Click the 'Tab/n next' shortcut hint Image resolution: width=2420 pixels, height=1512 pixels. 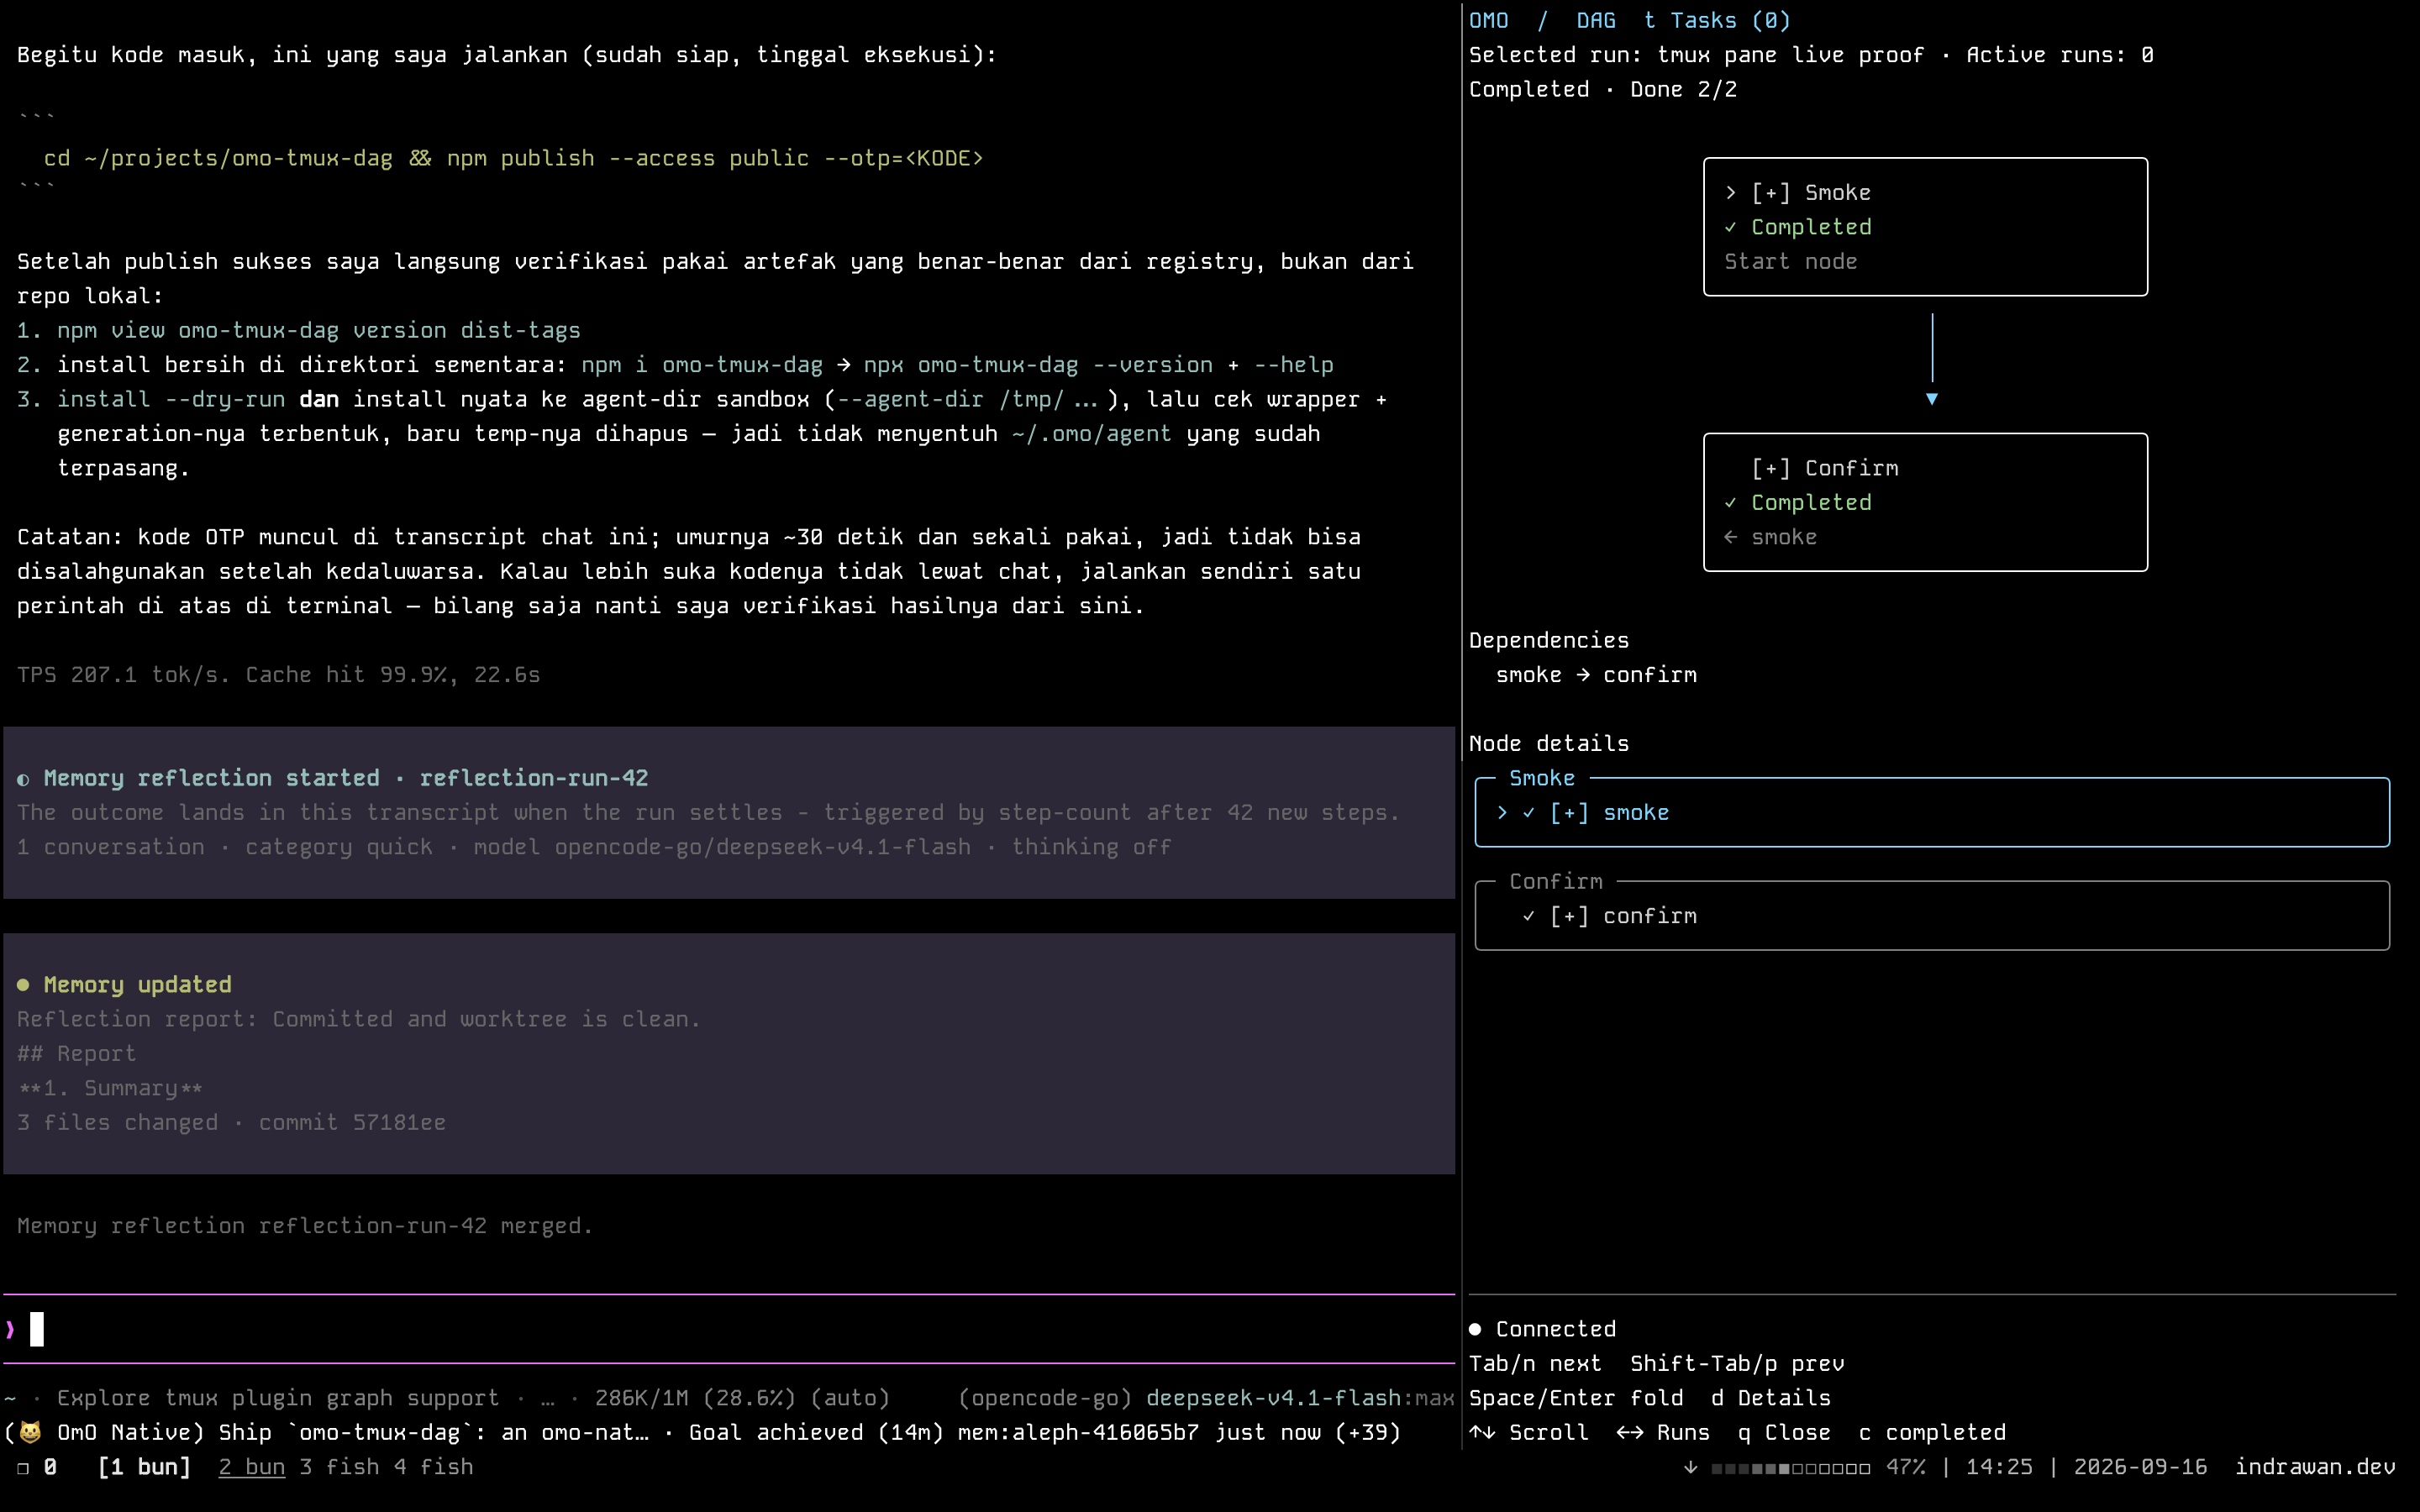(x=1535, y=1364)
